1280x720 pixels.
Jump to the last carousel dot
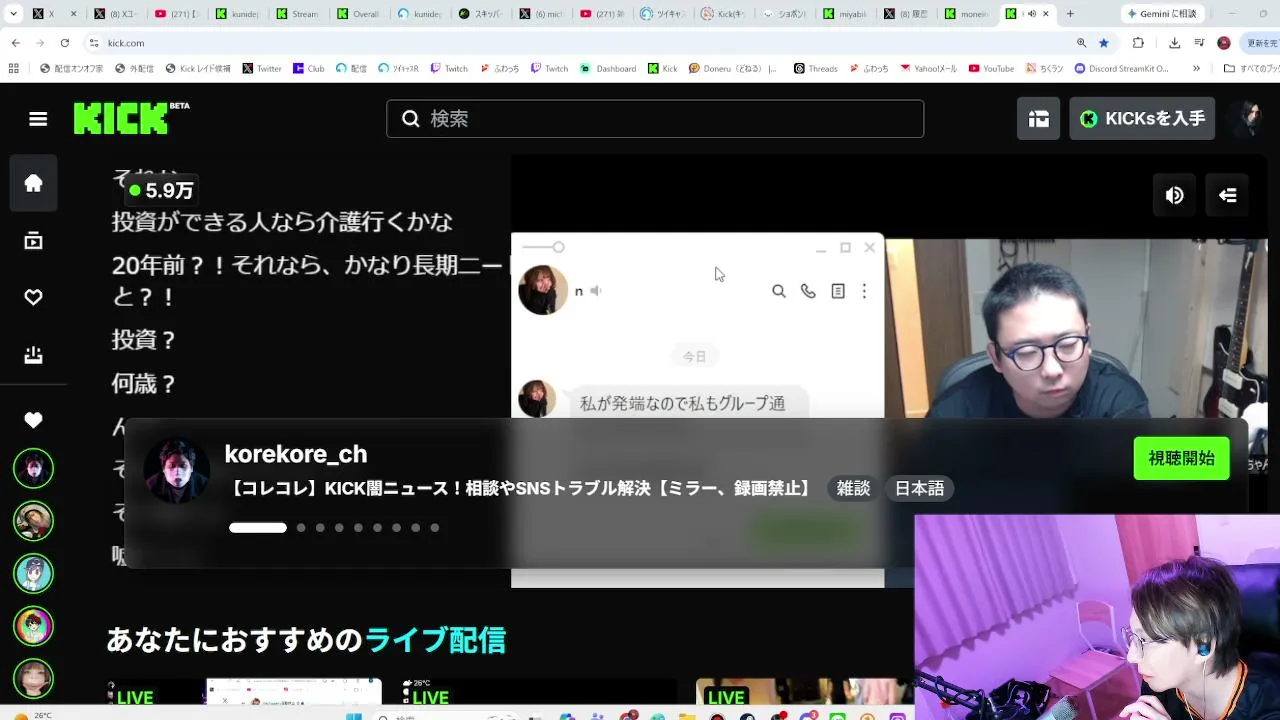(435, 528)
